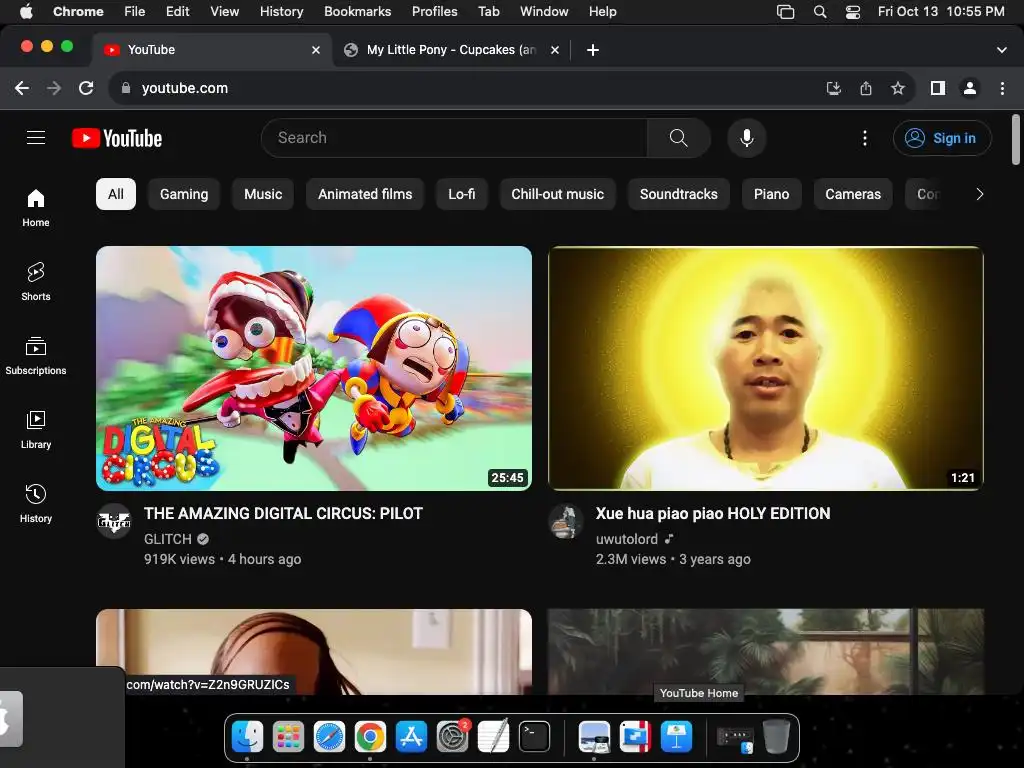Go back with Chrome's back arrow
Viewport: 1024px width, 768px height.
tap(22, 88)
